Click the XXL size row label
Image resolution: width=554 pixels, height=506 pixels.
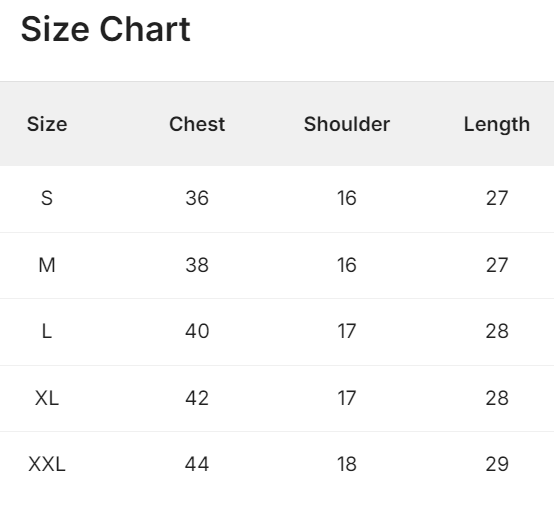point(47,464)
